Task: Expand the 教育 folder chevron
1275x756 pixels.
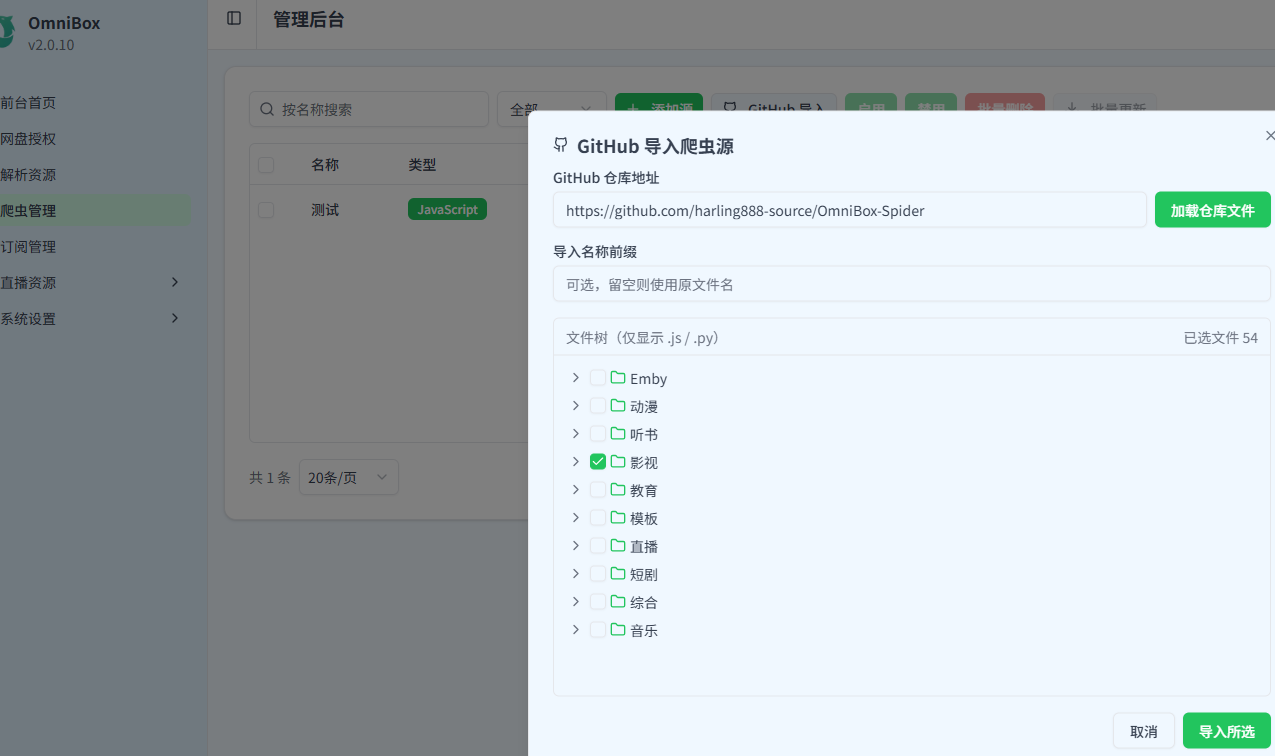Action: coord(575,490)
